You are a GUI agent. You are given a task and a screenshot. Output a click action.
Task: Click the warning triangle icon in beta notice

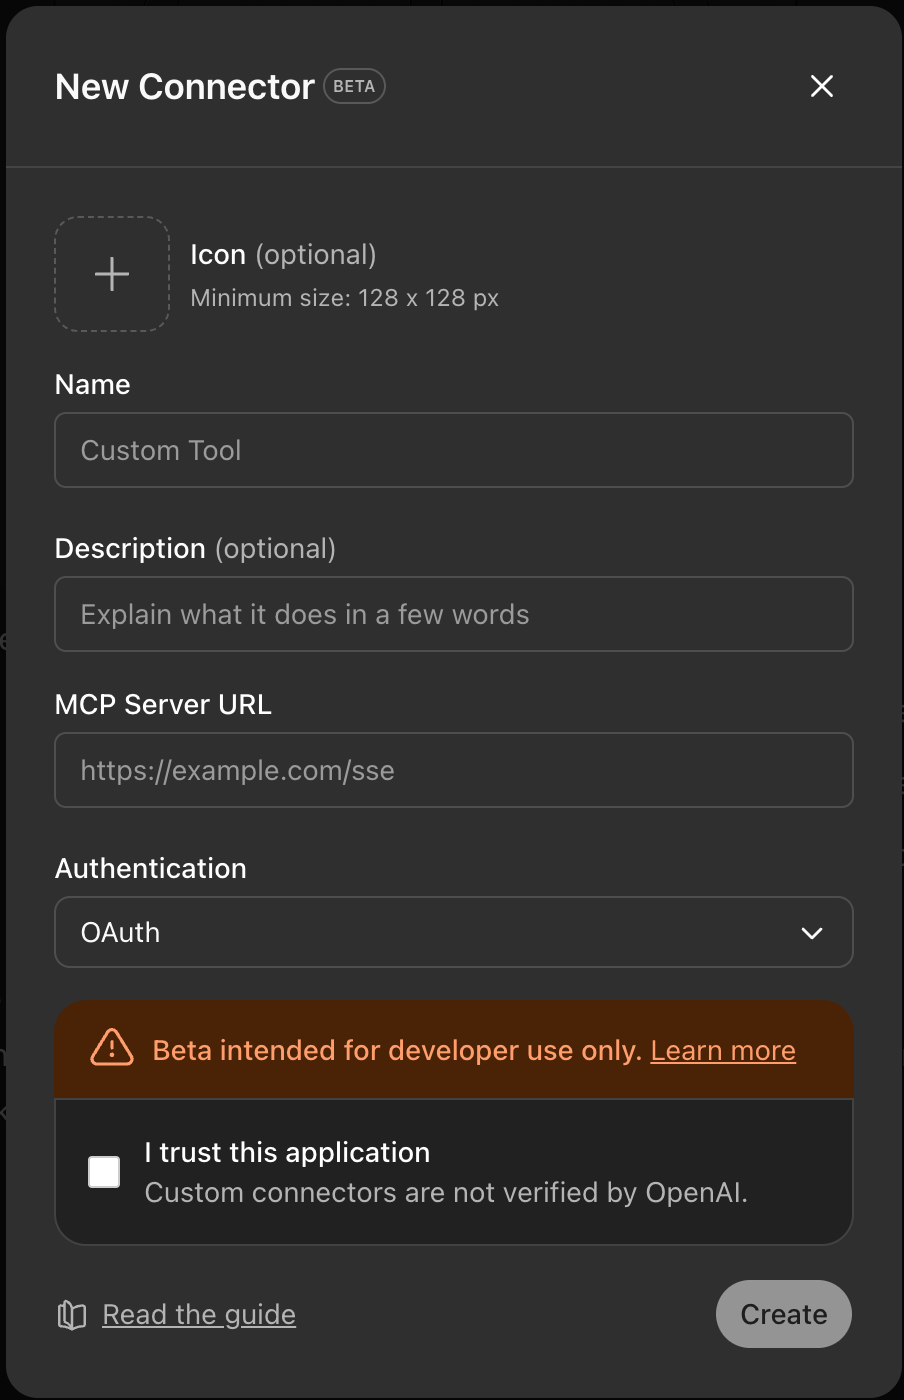112,1048
